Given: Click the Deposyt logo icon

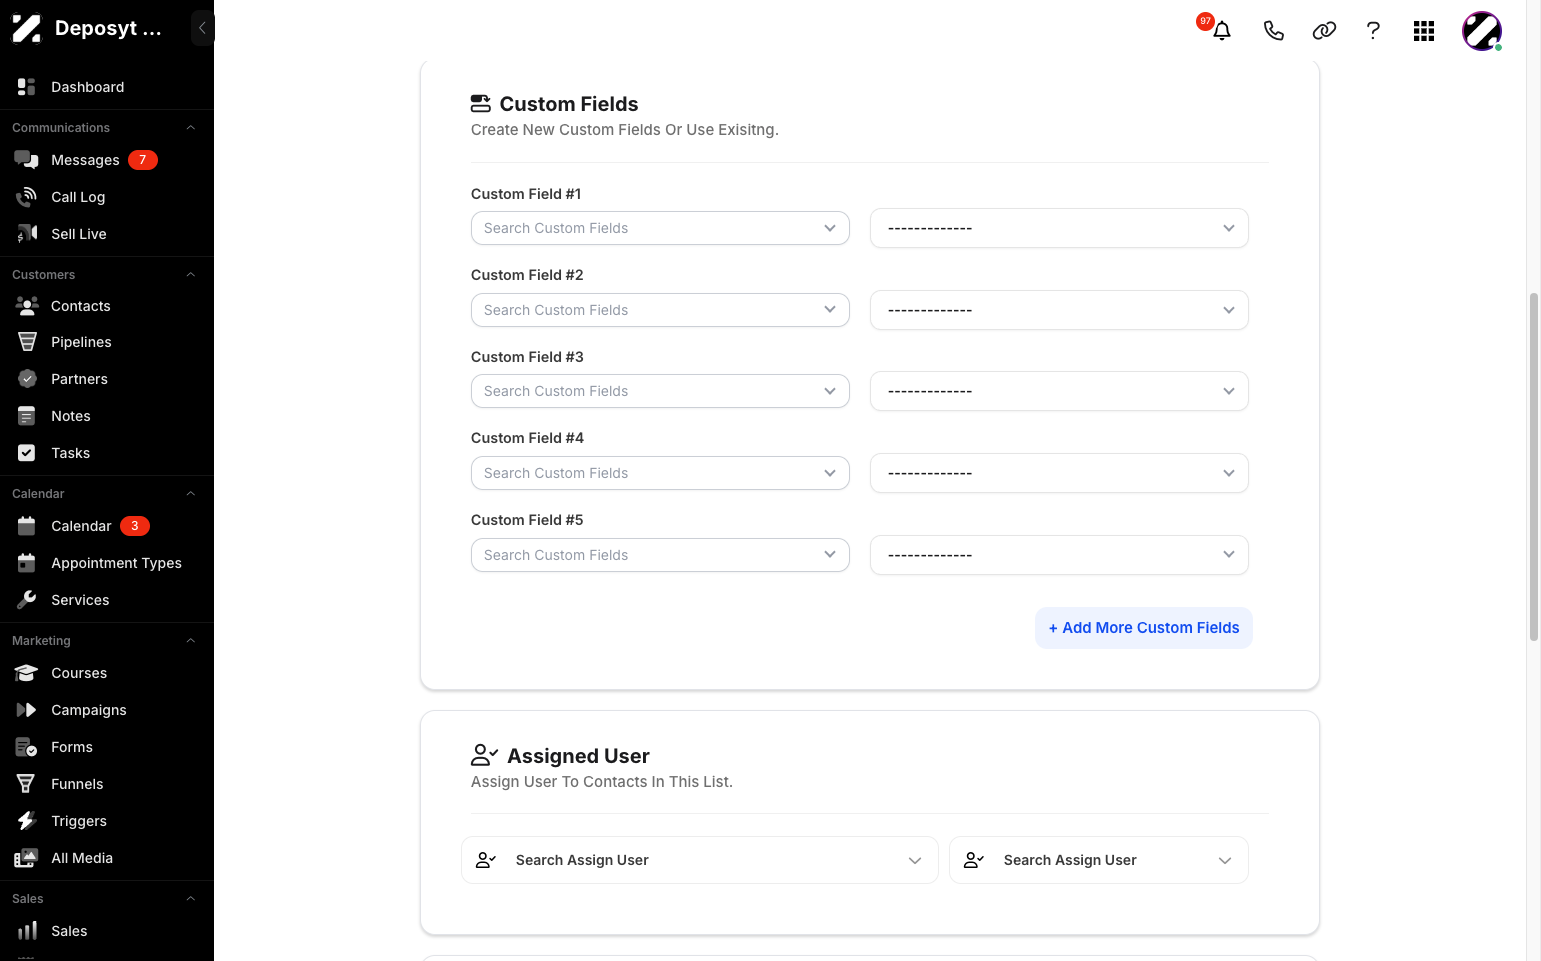Looking at the screenshot, I should [27, 28].
